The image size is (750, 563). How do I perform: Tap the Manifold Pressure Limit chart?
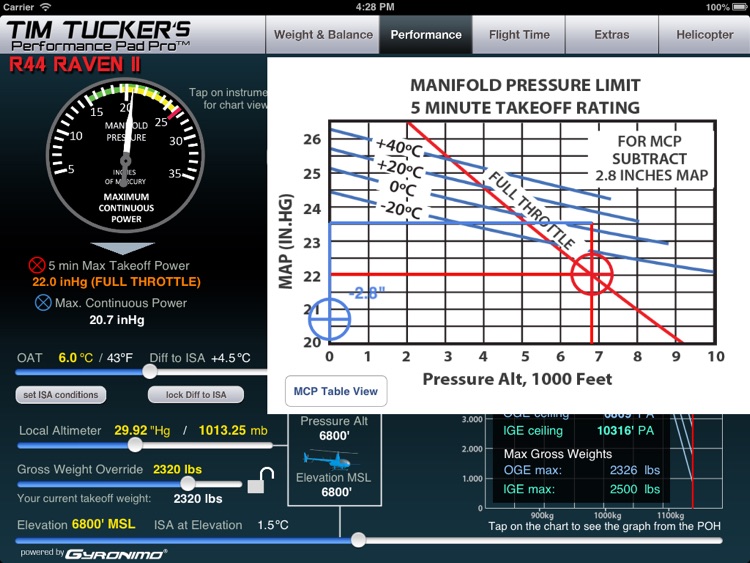tap(508, 235)
